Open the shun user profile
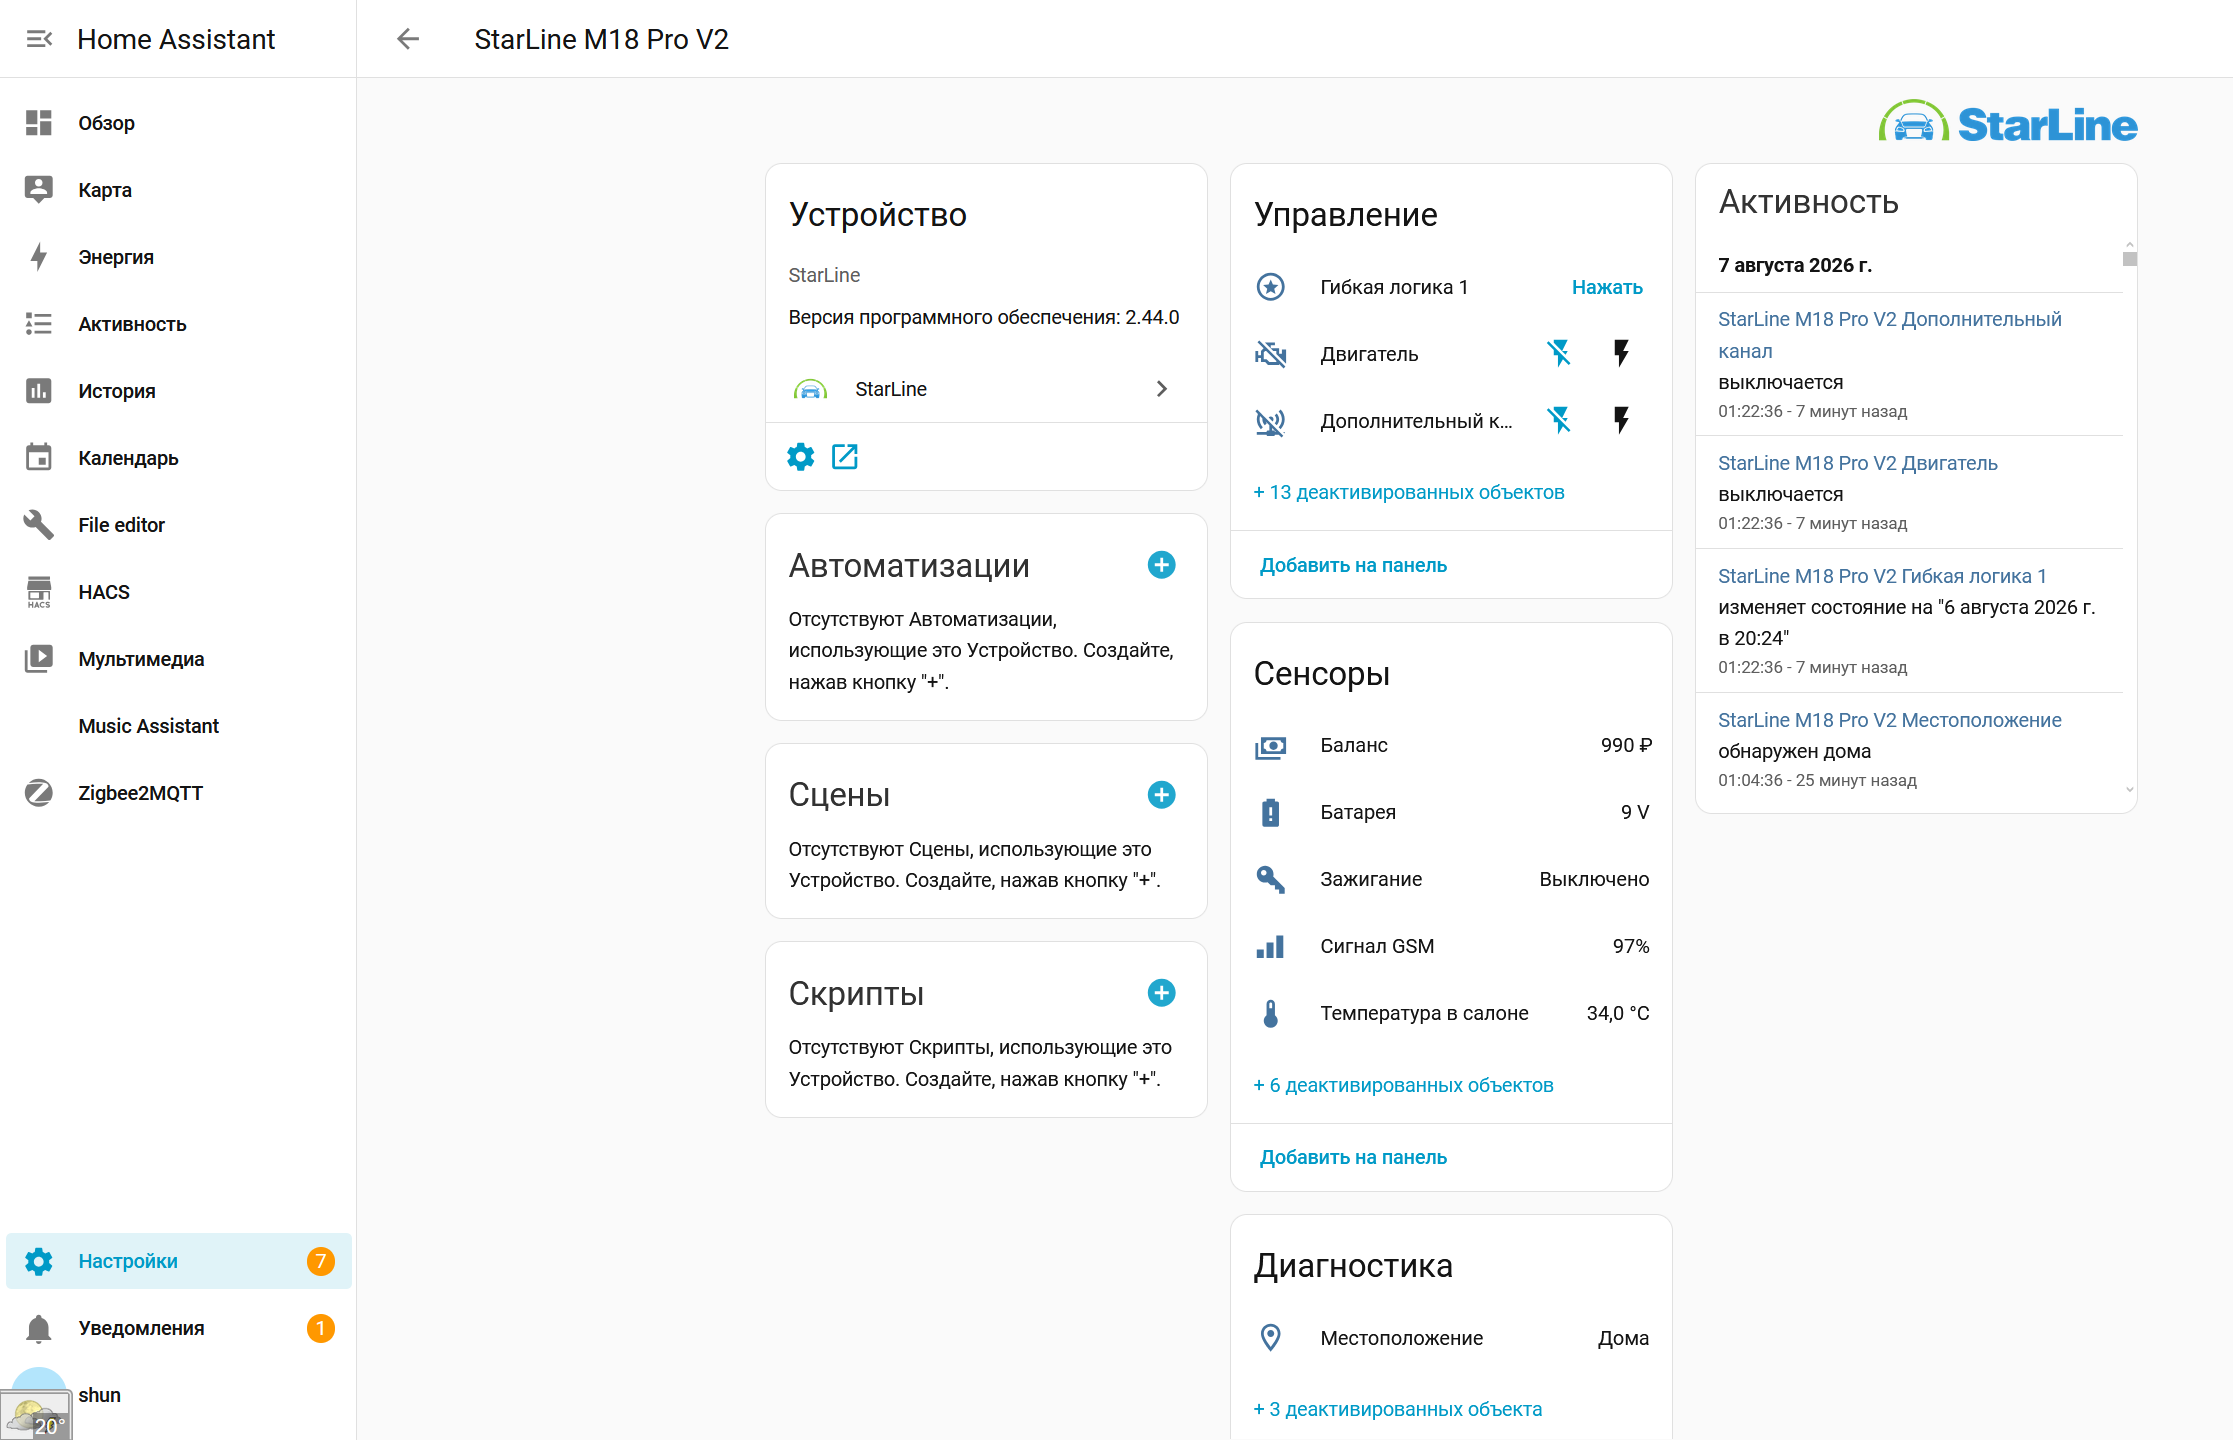The height and width of the screenshot is (1440, 2233). pyautogui.click(x=179, y=1395)
